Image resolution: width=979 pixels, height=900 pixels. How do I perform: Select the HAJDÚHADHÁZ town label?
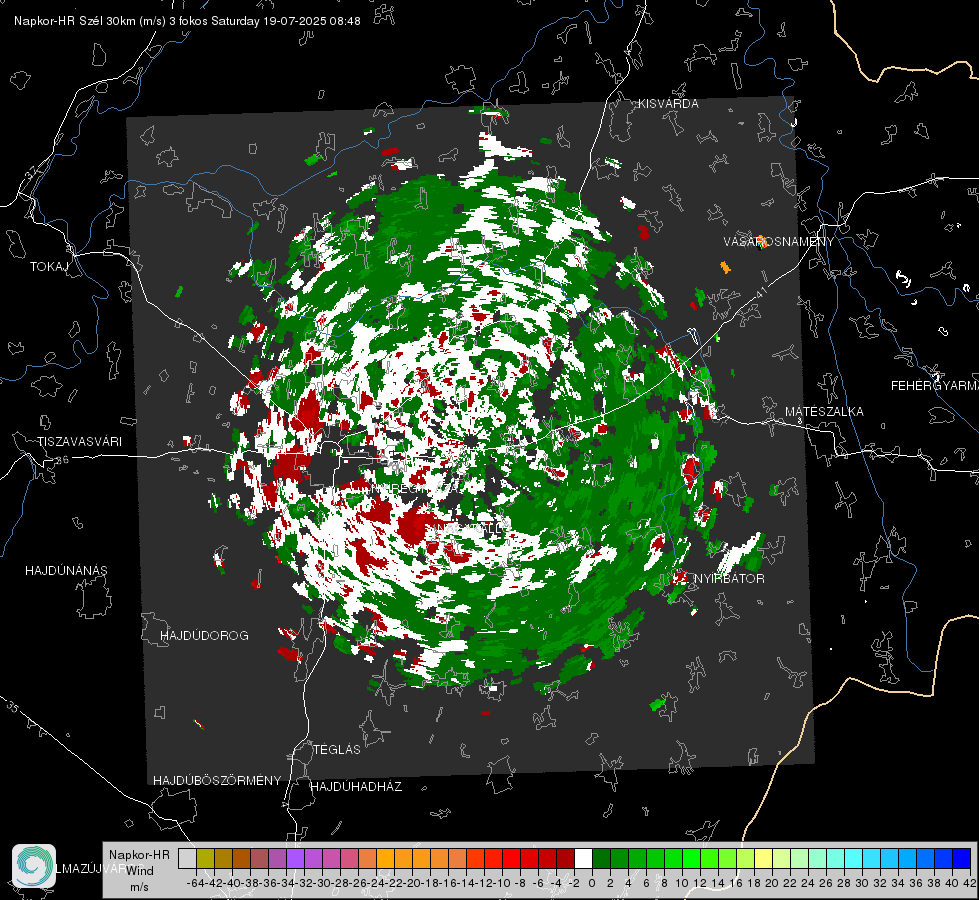click(356, 786)
